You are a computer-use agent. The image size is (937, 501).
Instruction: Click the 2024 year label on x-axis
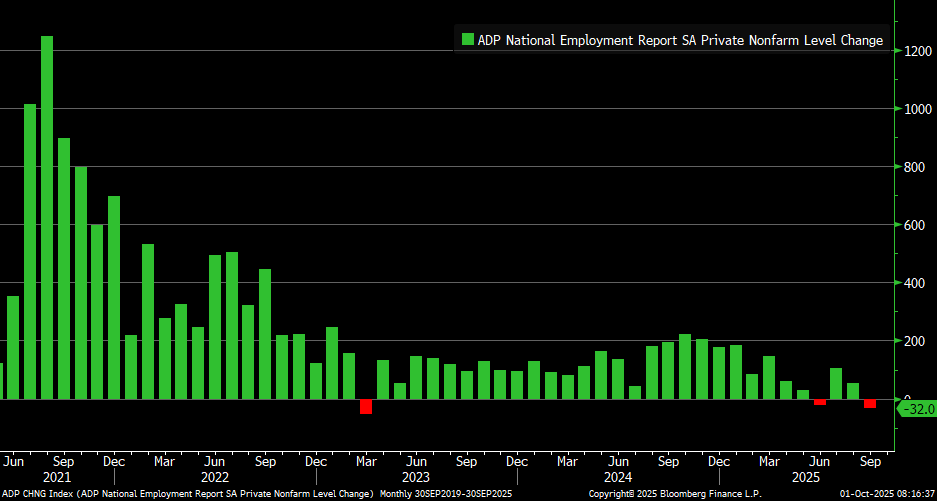coord(618,478)
